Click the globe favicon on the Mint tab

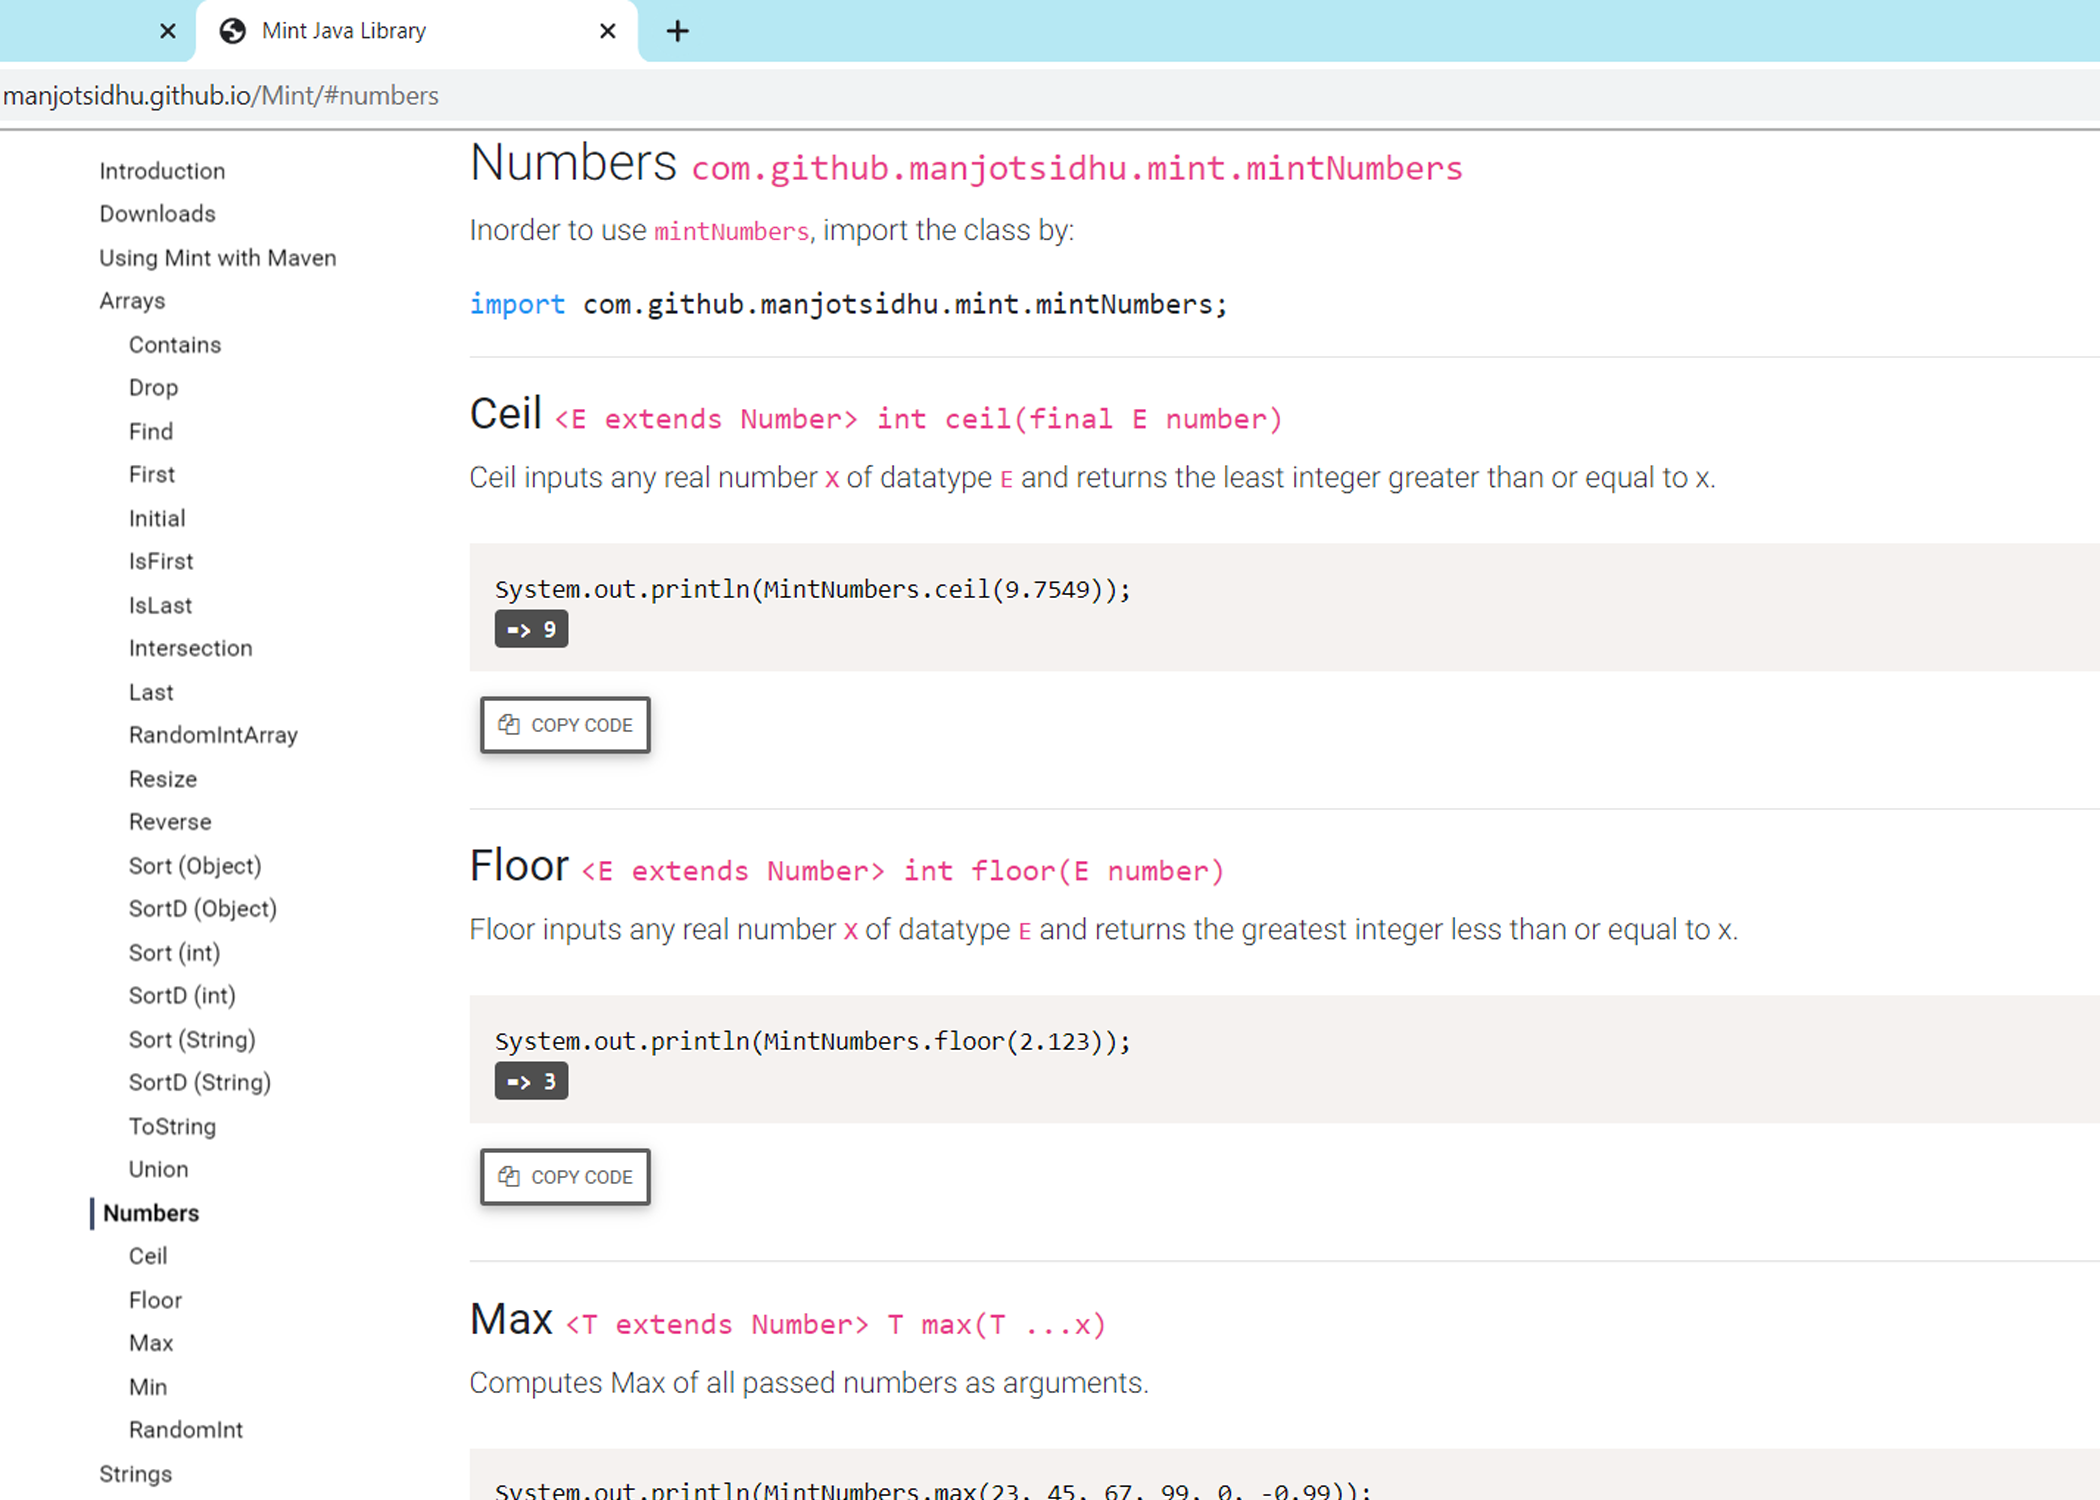[x=233, y=31]
